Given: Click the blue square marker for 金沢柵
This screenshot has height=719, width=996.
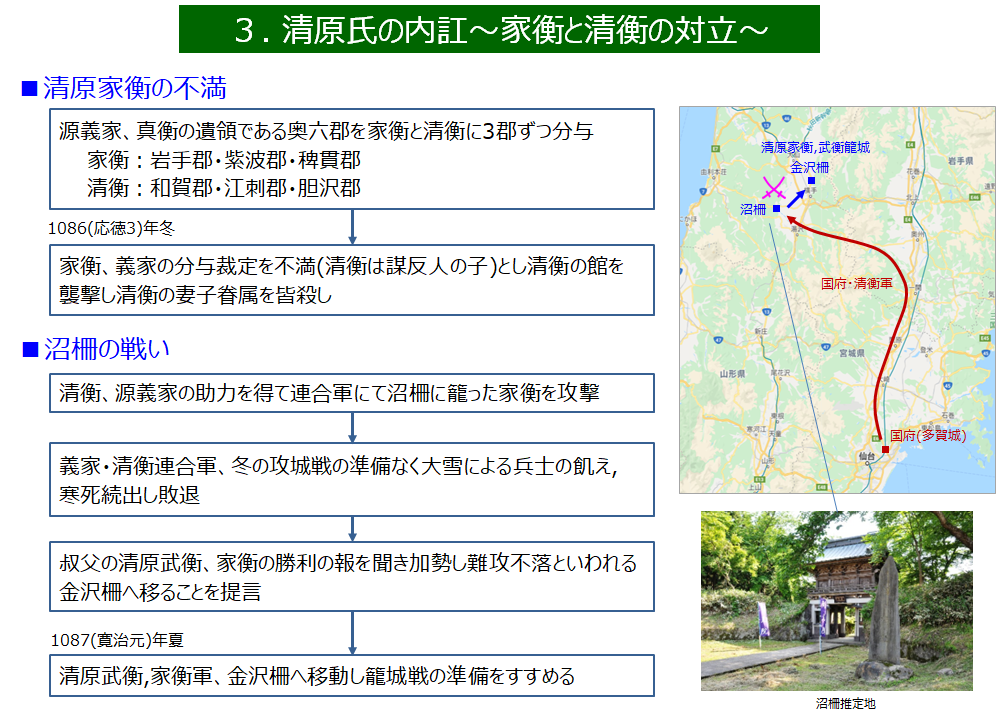Looking at the screenshot, I should (811, 181).
